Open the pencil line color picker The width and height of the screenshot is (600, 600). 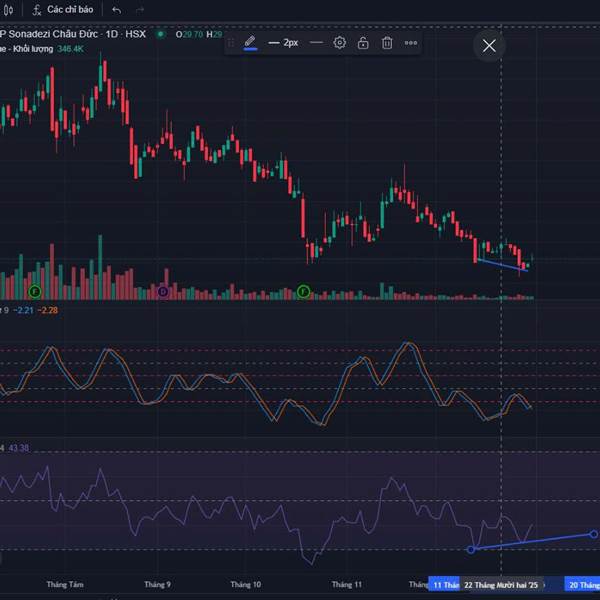tap(250, 42)
